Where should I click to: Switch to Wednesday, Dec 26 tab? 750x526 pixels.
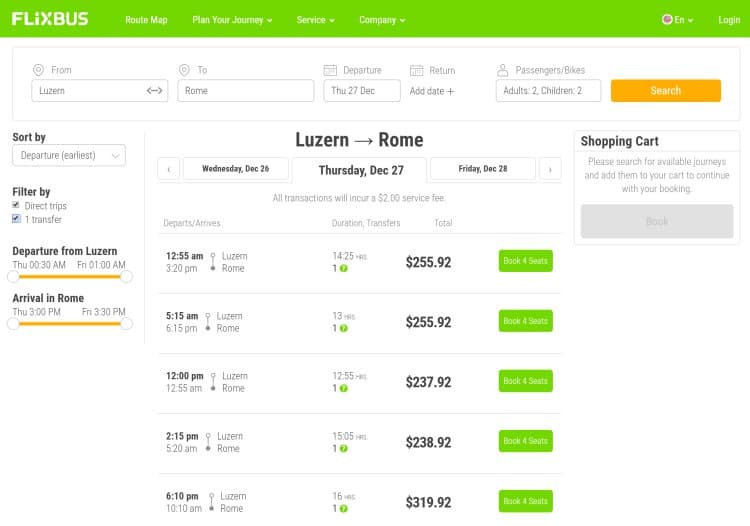point(237,169)
